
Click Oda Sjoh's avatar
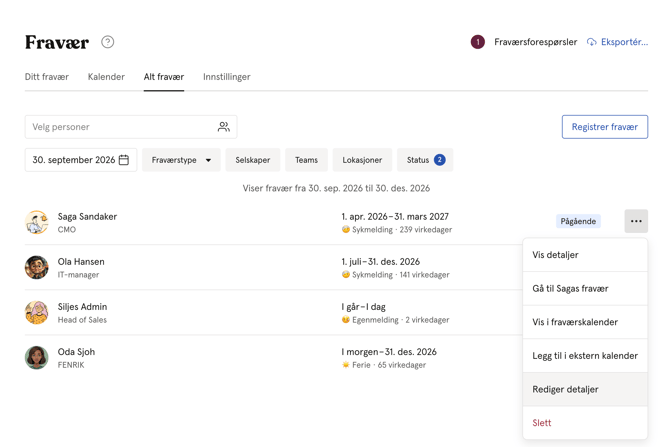[36, 358]
